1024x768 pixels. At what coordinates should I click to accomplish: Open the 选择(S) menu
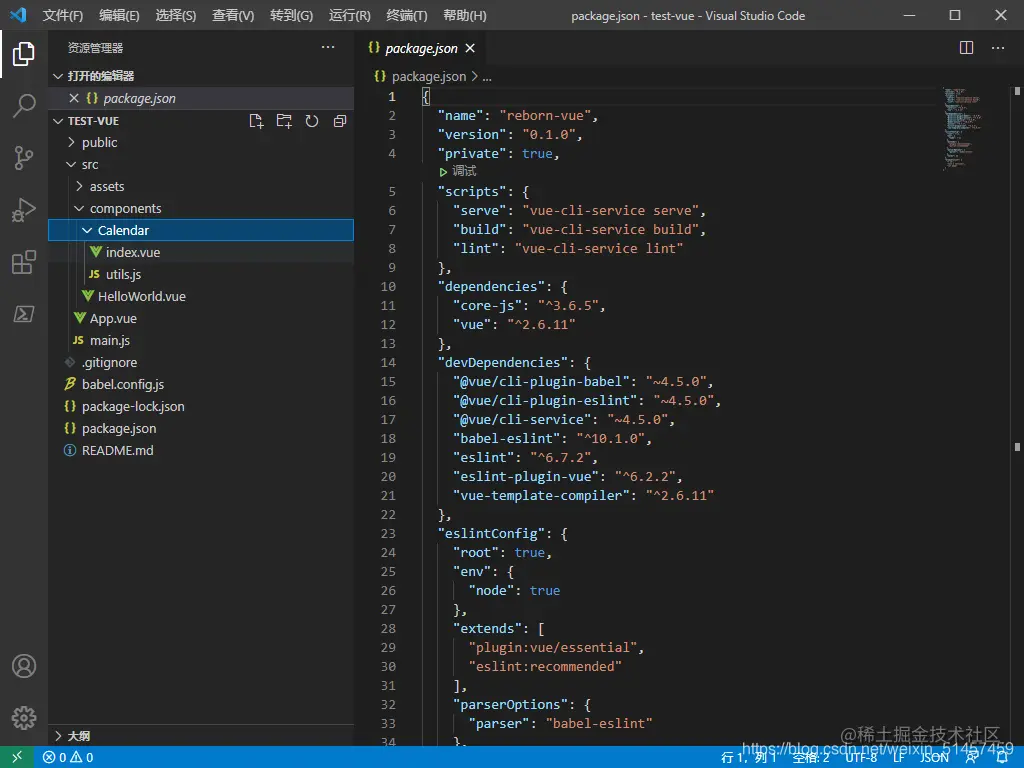[176, 15]
